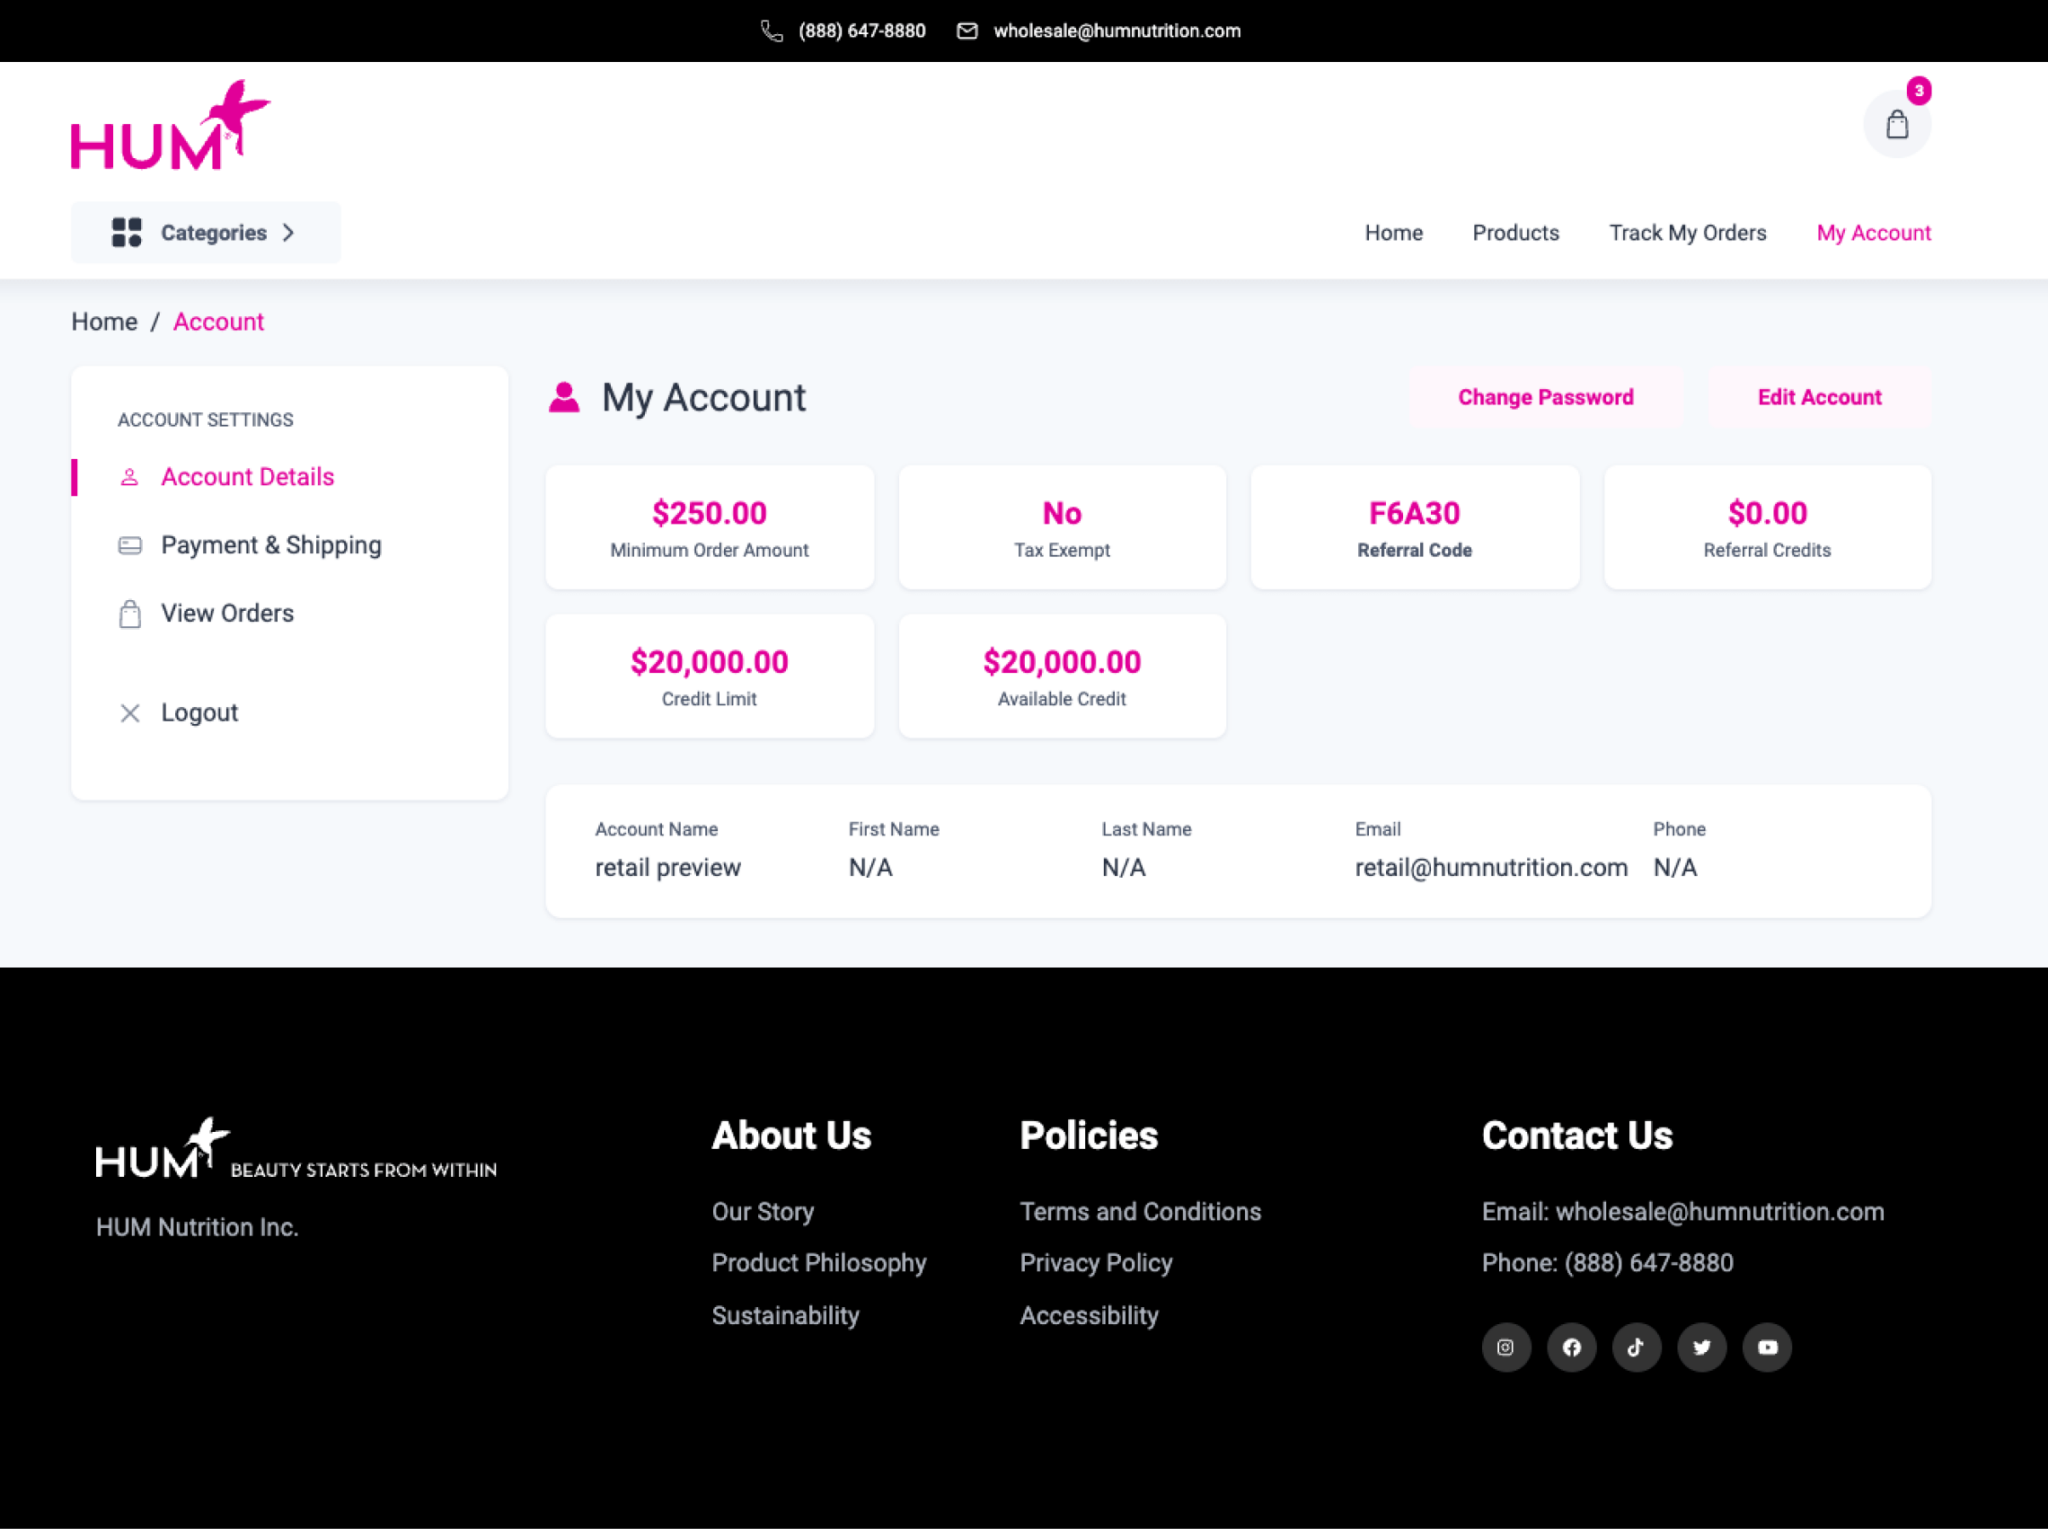Click Home in the breadcrumb
The width and height of the screenshot is (2048, 1529).
pos(104,322)
